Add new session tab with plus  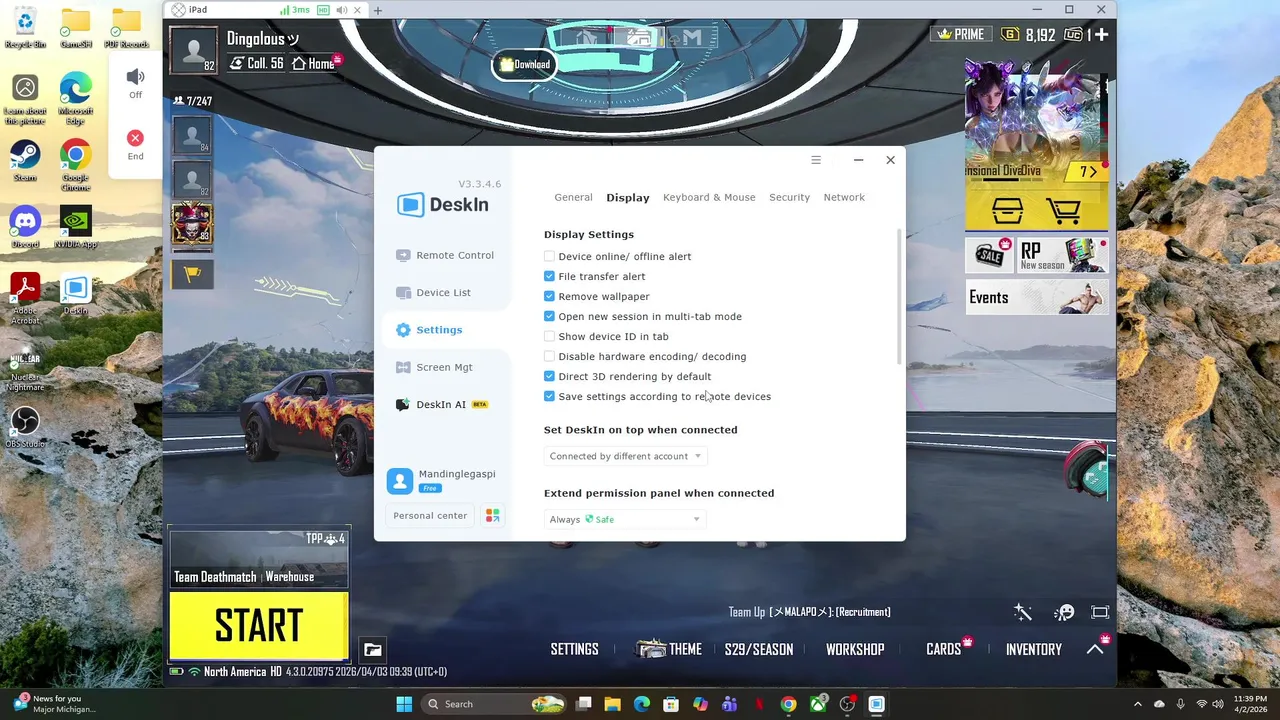click(x=378, y=10)
